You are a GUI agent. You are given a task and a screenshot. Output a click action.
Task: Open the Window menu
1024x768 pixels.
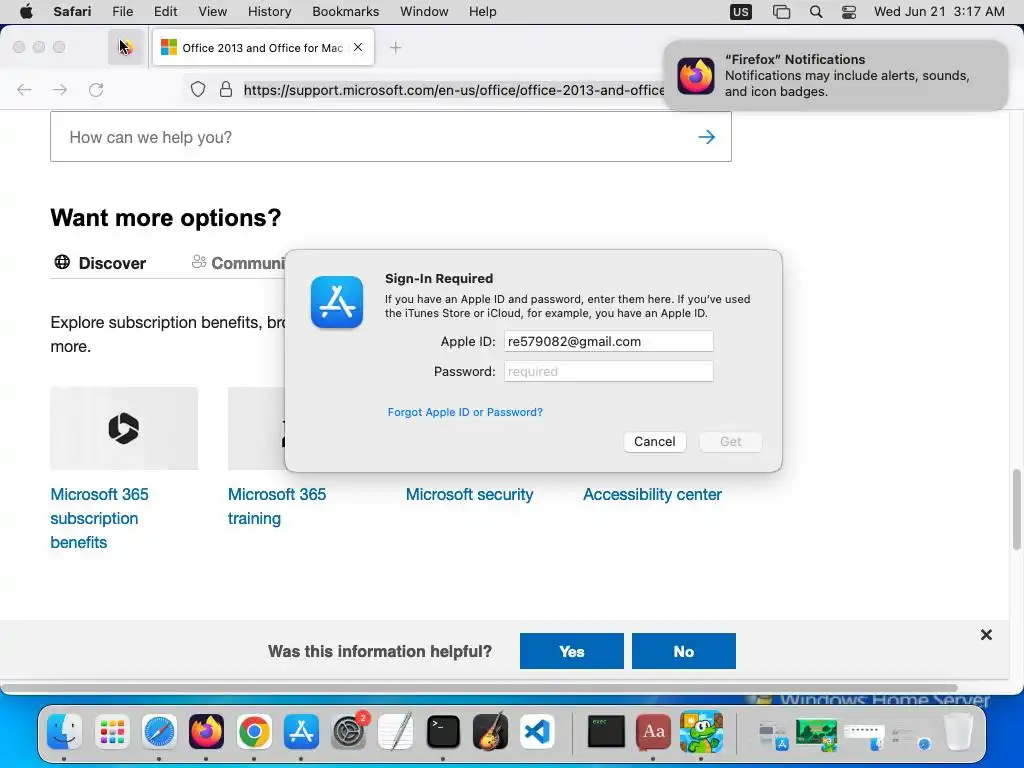coord(424,11)
